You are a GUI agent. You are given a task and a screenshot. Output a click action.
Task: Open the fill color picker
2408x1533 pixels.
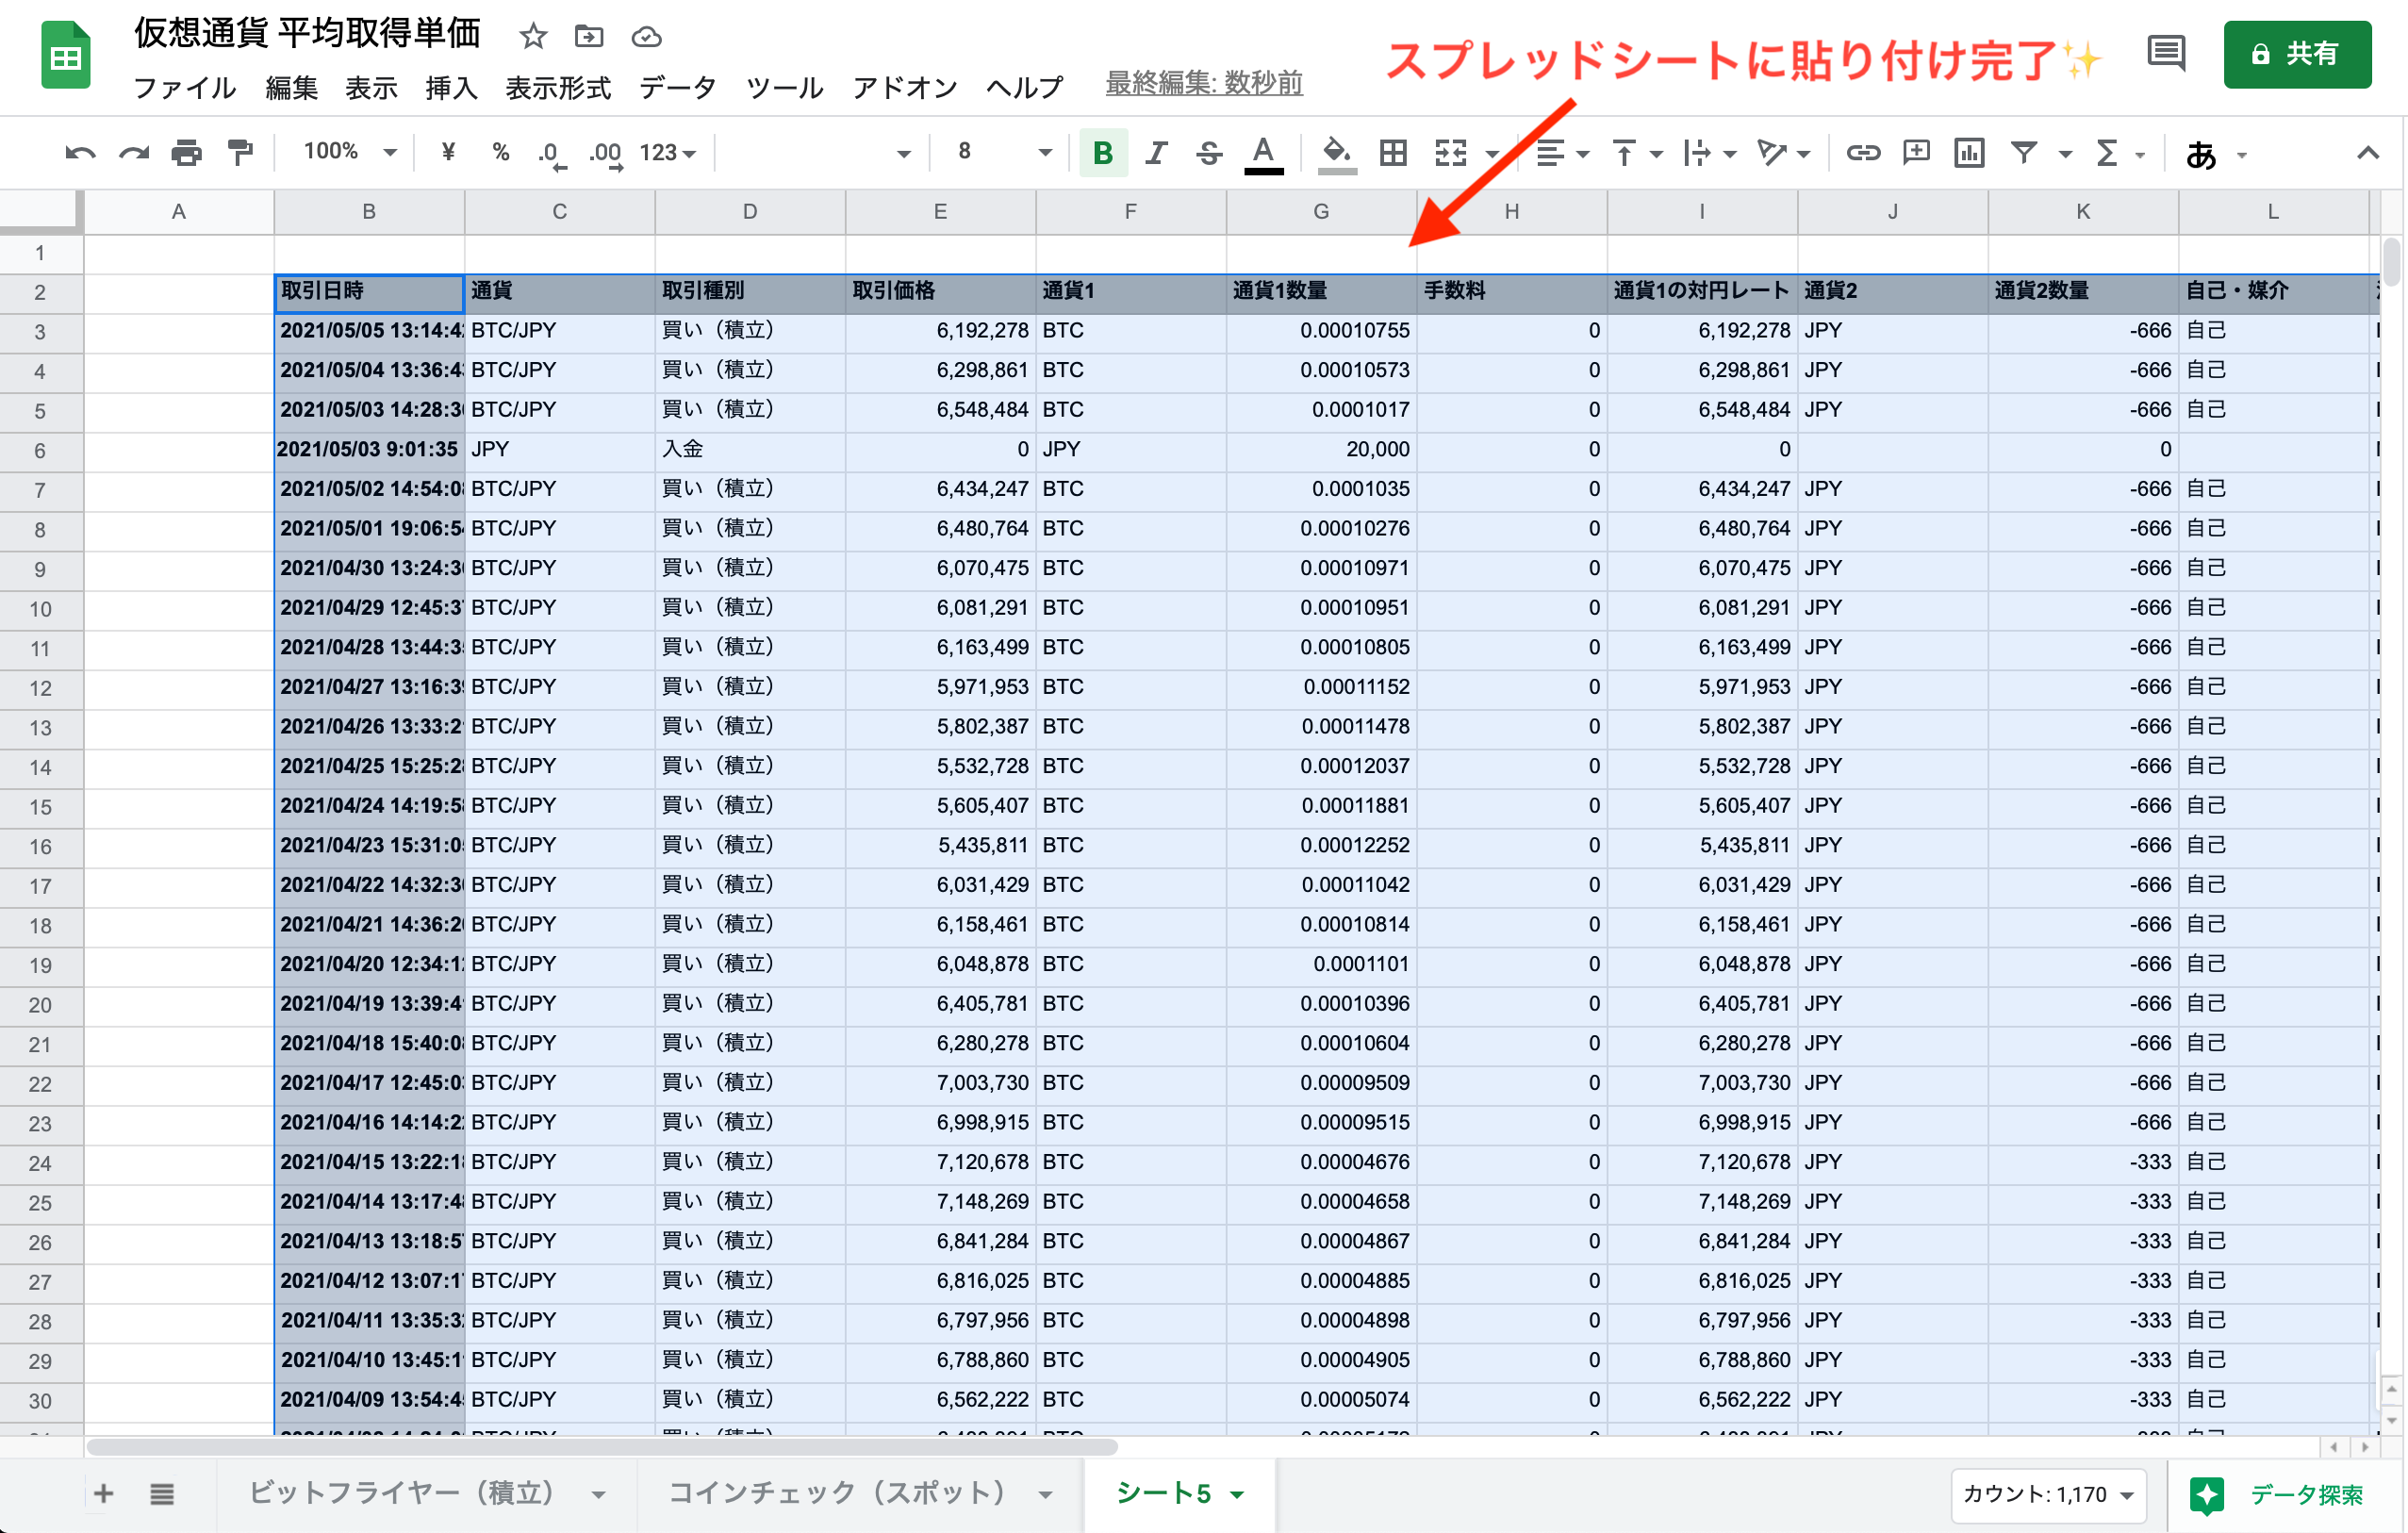pyautogui.click(x=1337, y=153)
